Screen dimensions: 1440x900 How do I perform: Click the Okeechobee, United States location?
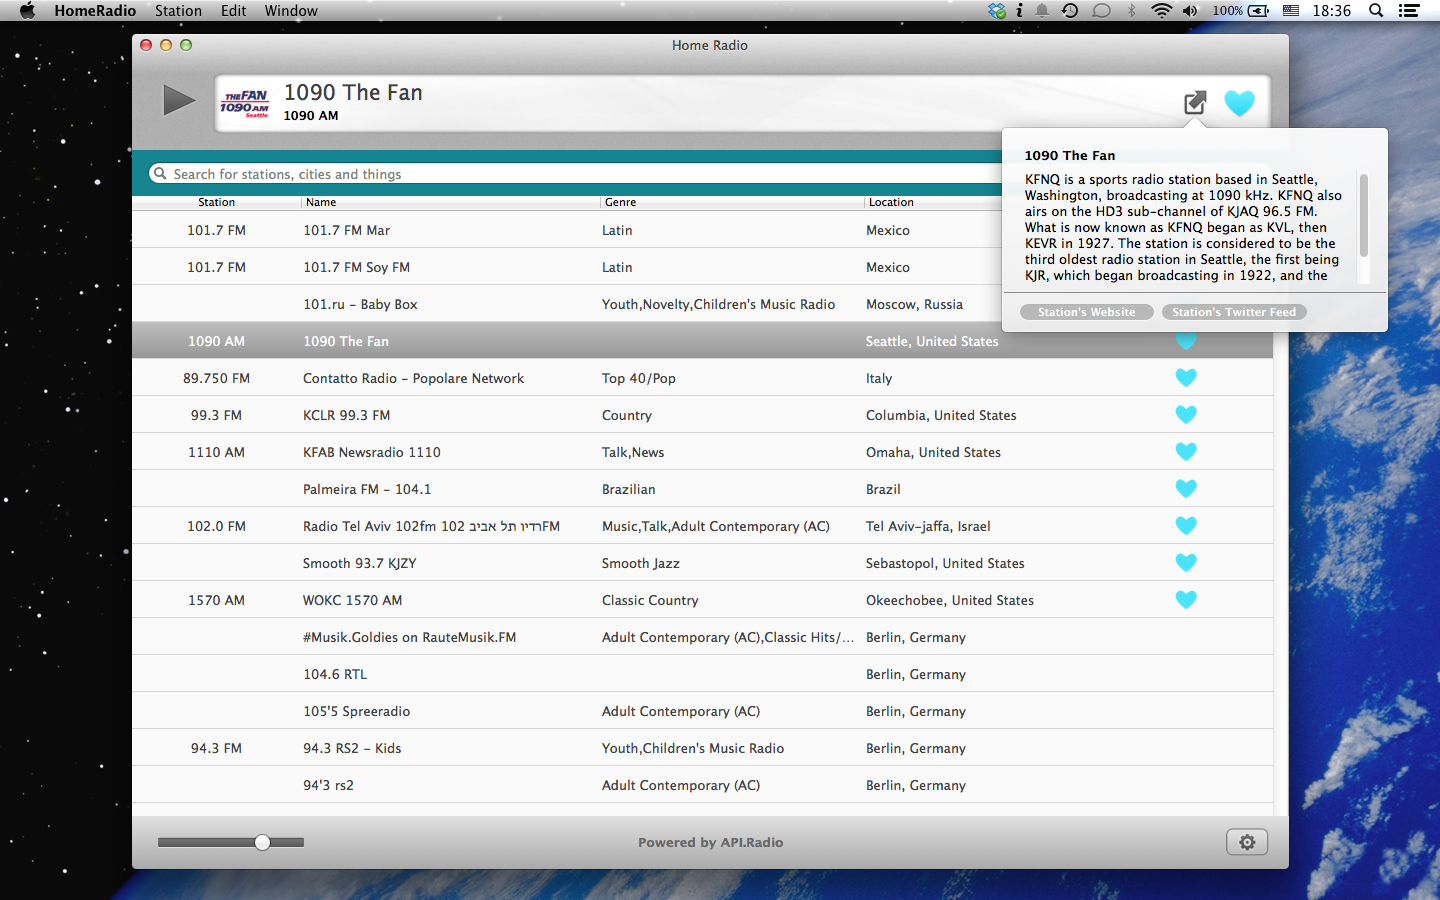pos(950,600)
